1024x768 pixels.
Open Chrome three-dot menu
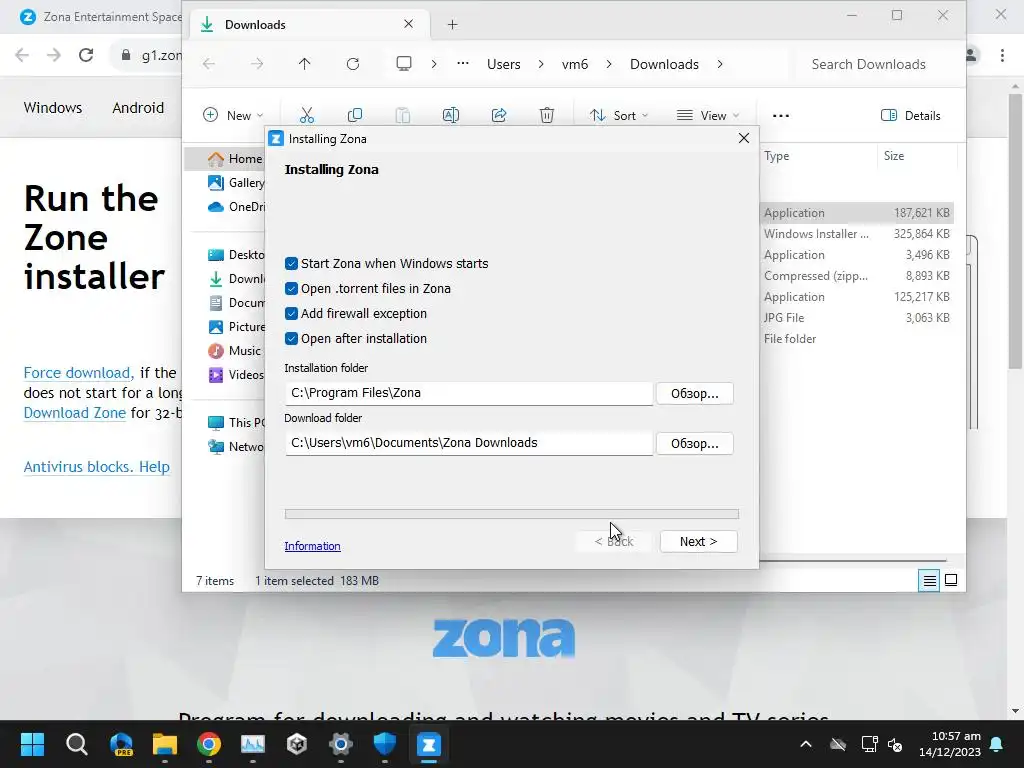pos(1002,55)
